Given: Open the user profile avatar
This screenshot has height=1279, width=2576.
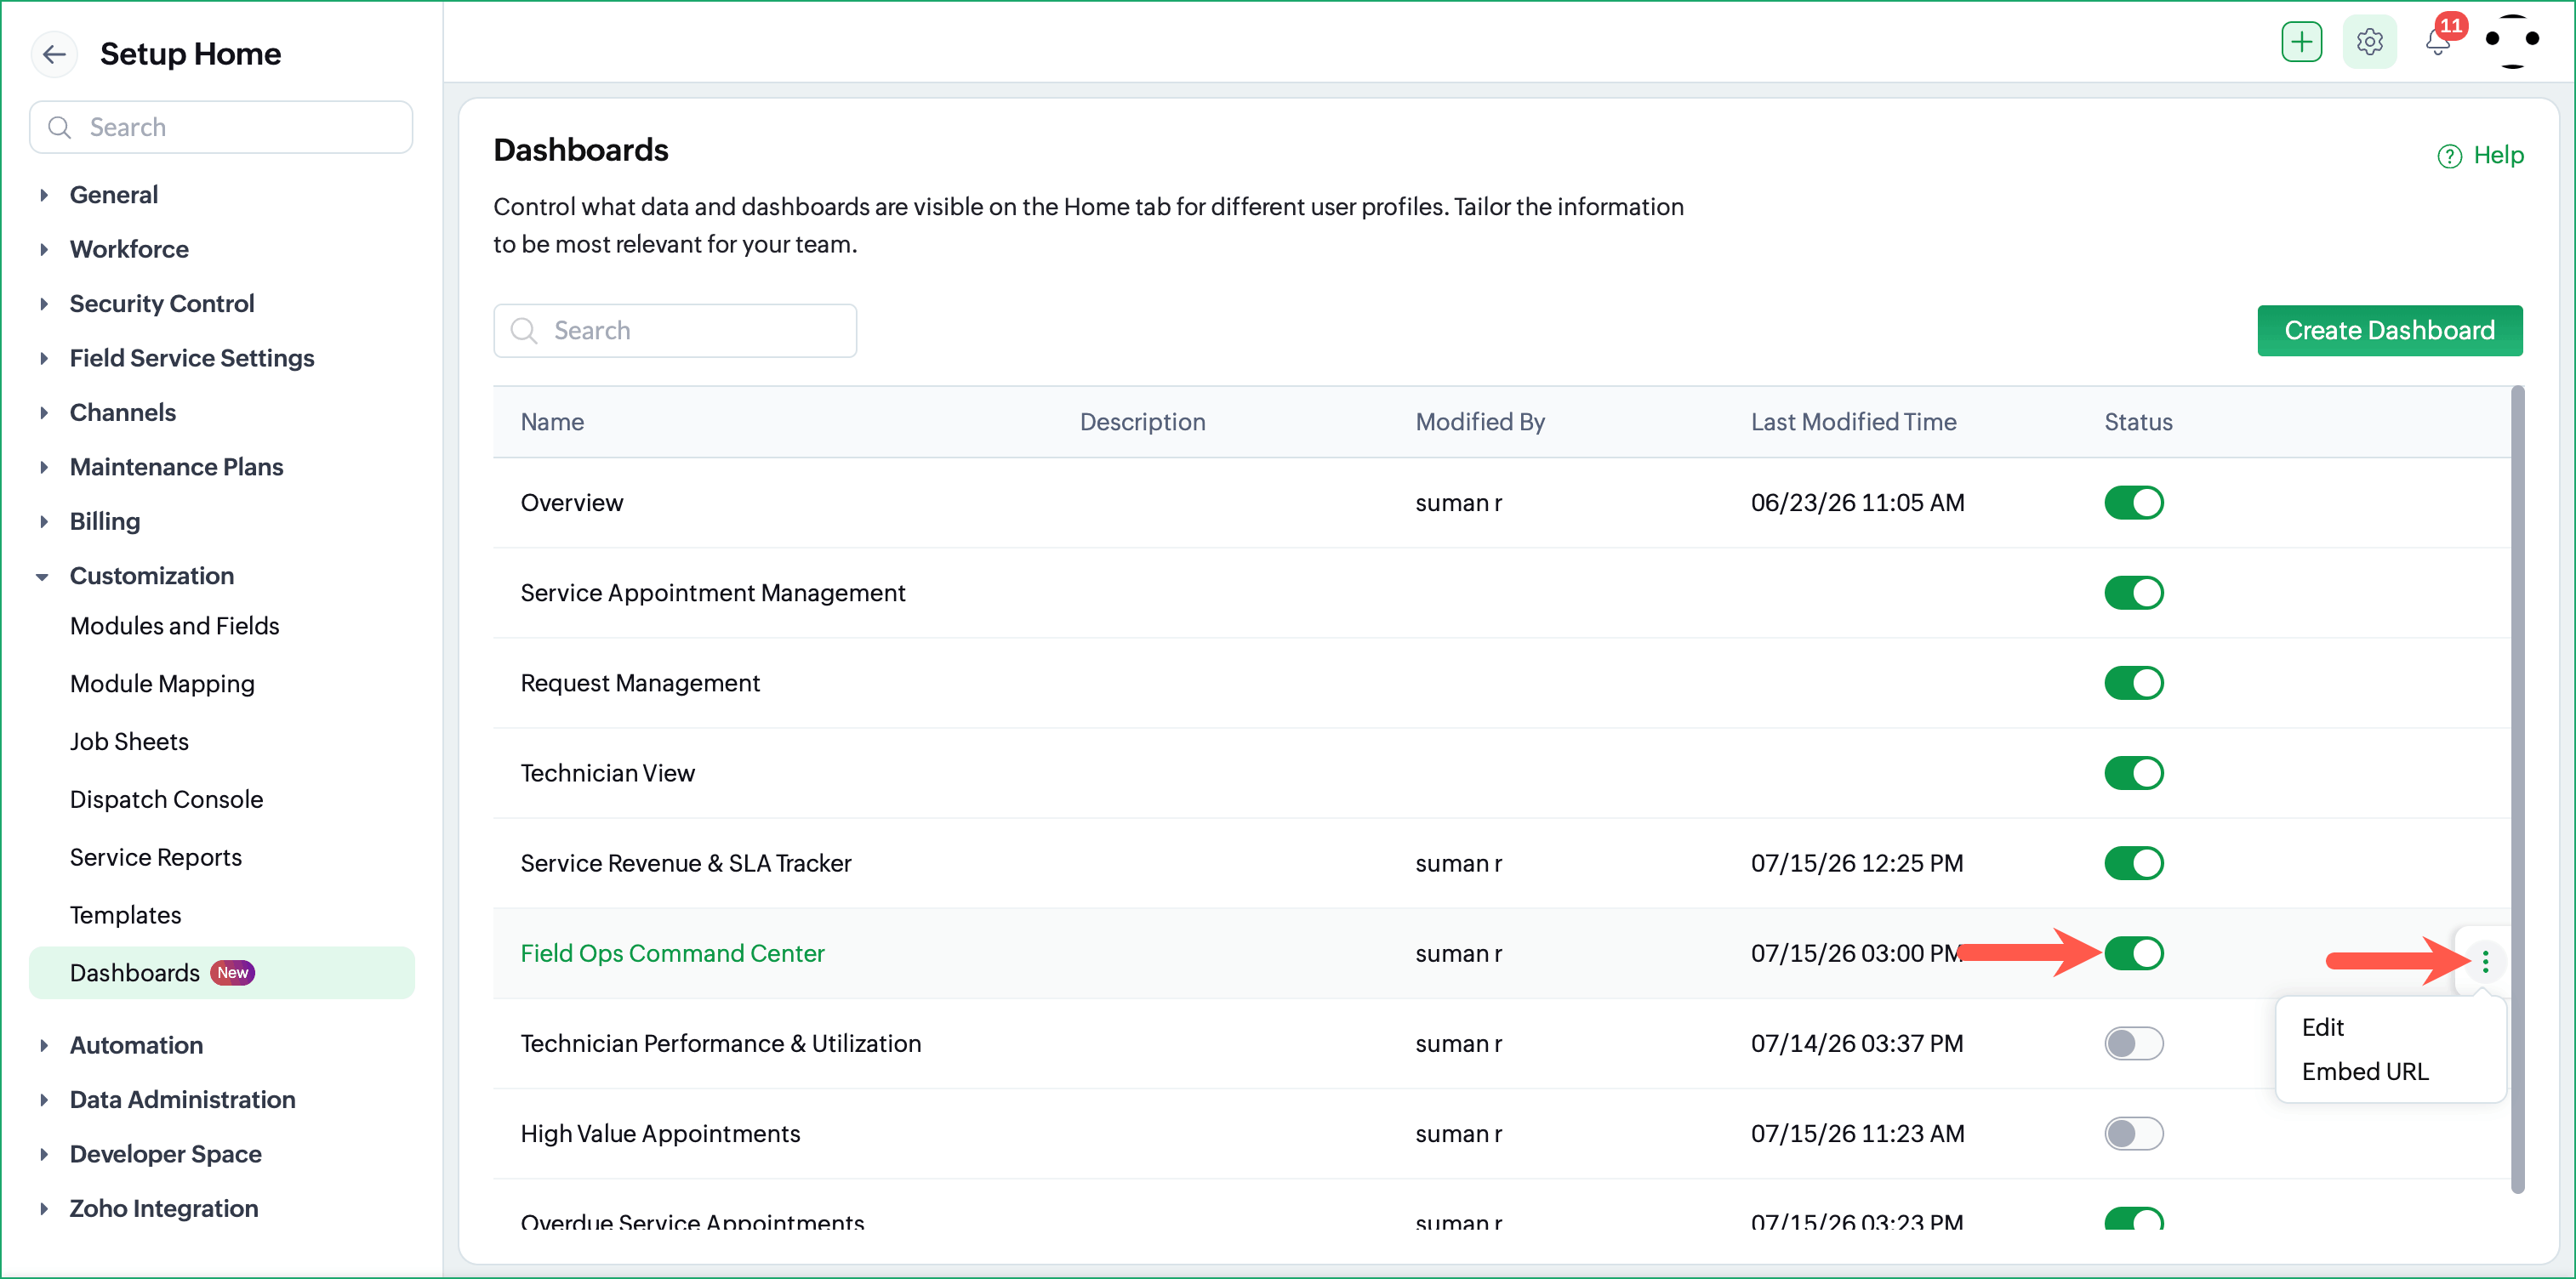Looking at the screenshot, I should coord(2512,40).
